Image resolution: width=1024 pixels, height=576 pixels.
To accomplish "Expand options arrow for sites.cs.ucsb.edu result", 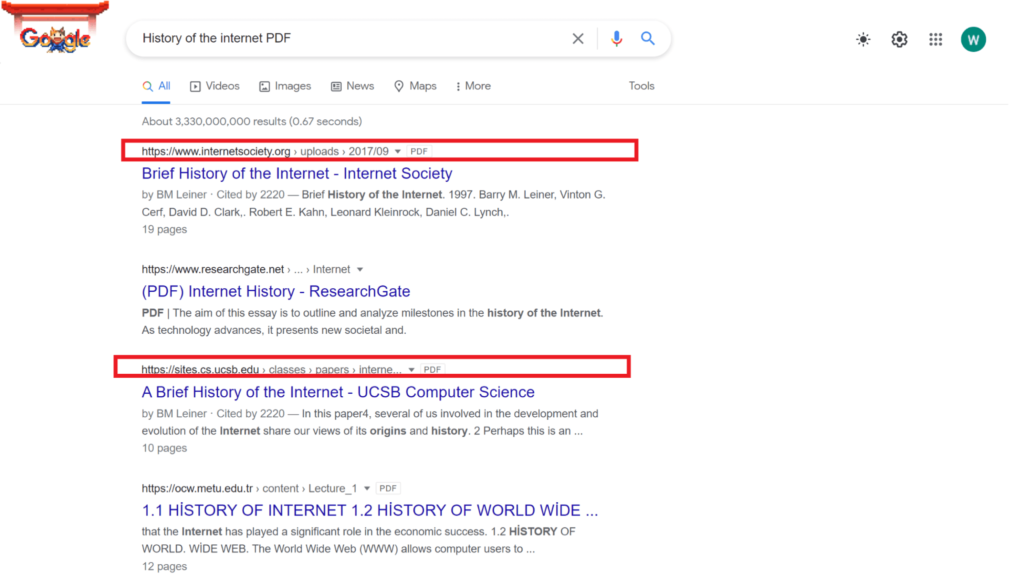I will coord(411,370).
